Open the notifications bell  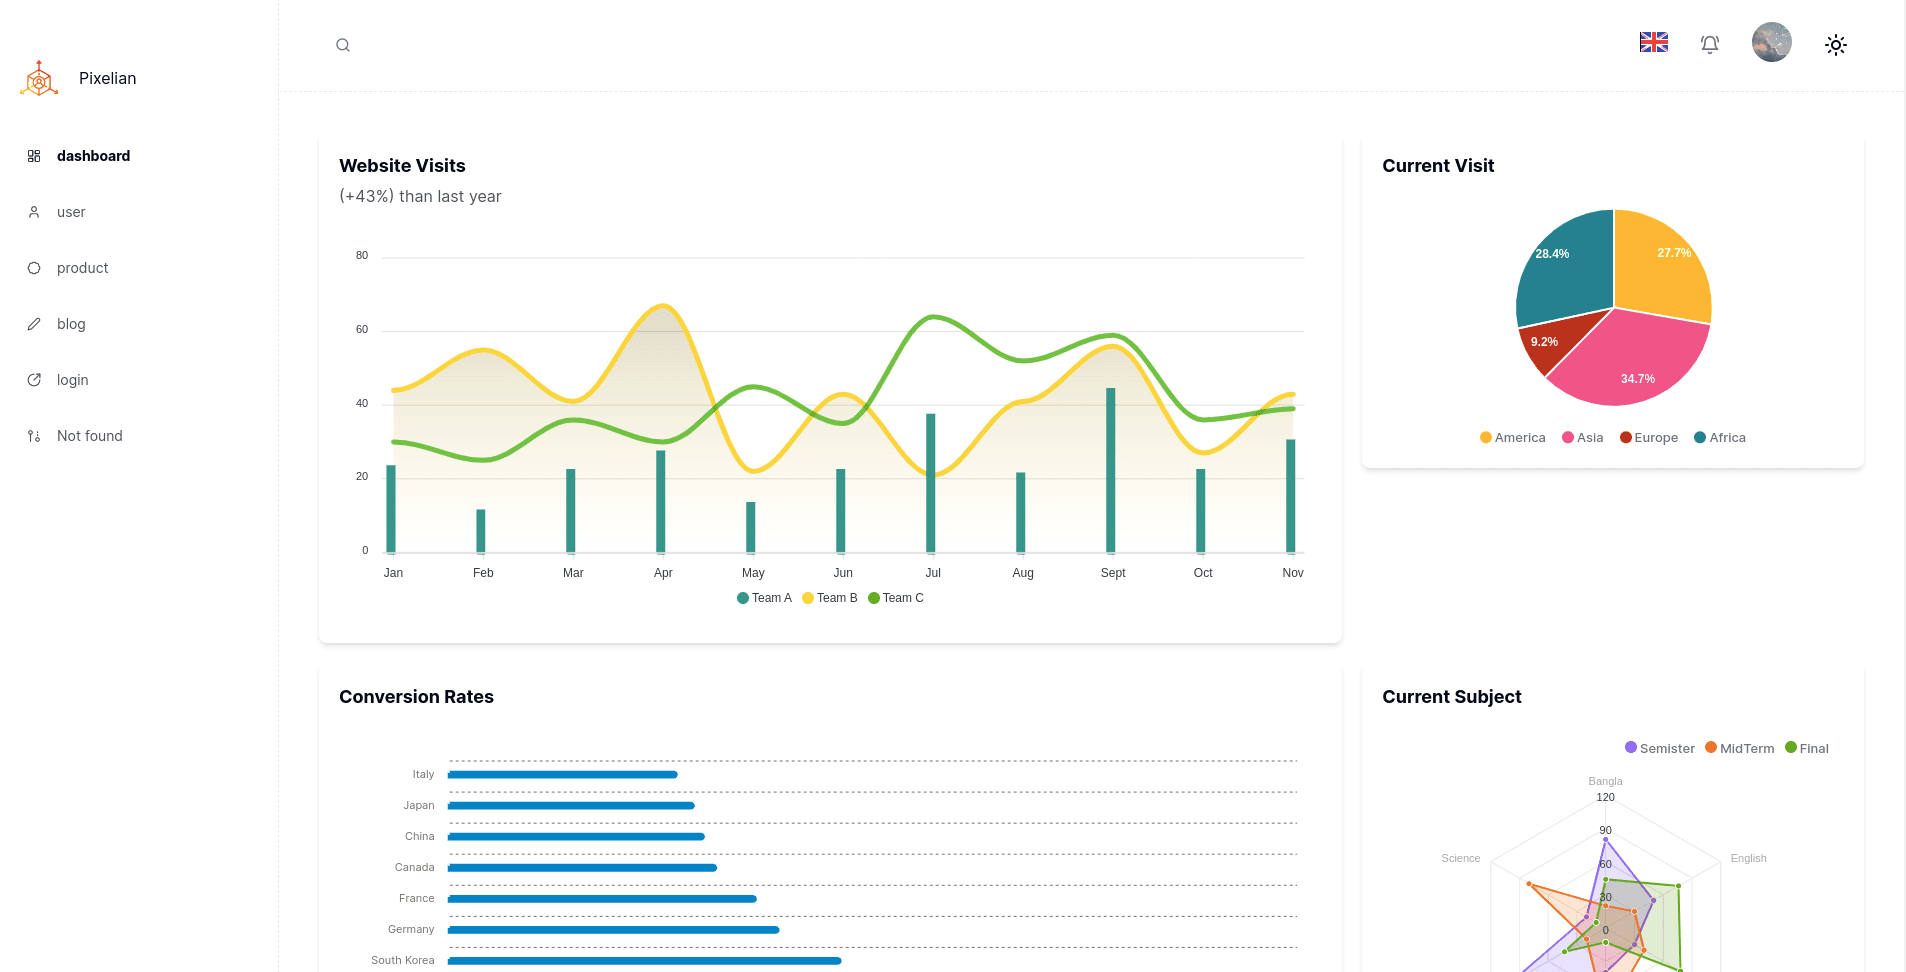coord(1710,44)
